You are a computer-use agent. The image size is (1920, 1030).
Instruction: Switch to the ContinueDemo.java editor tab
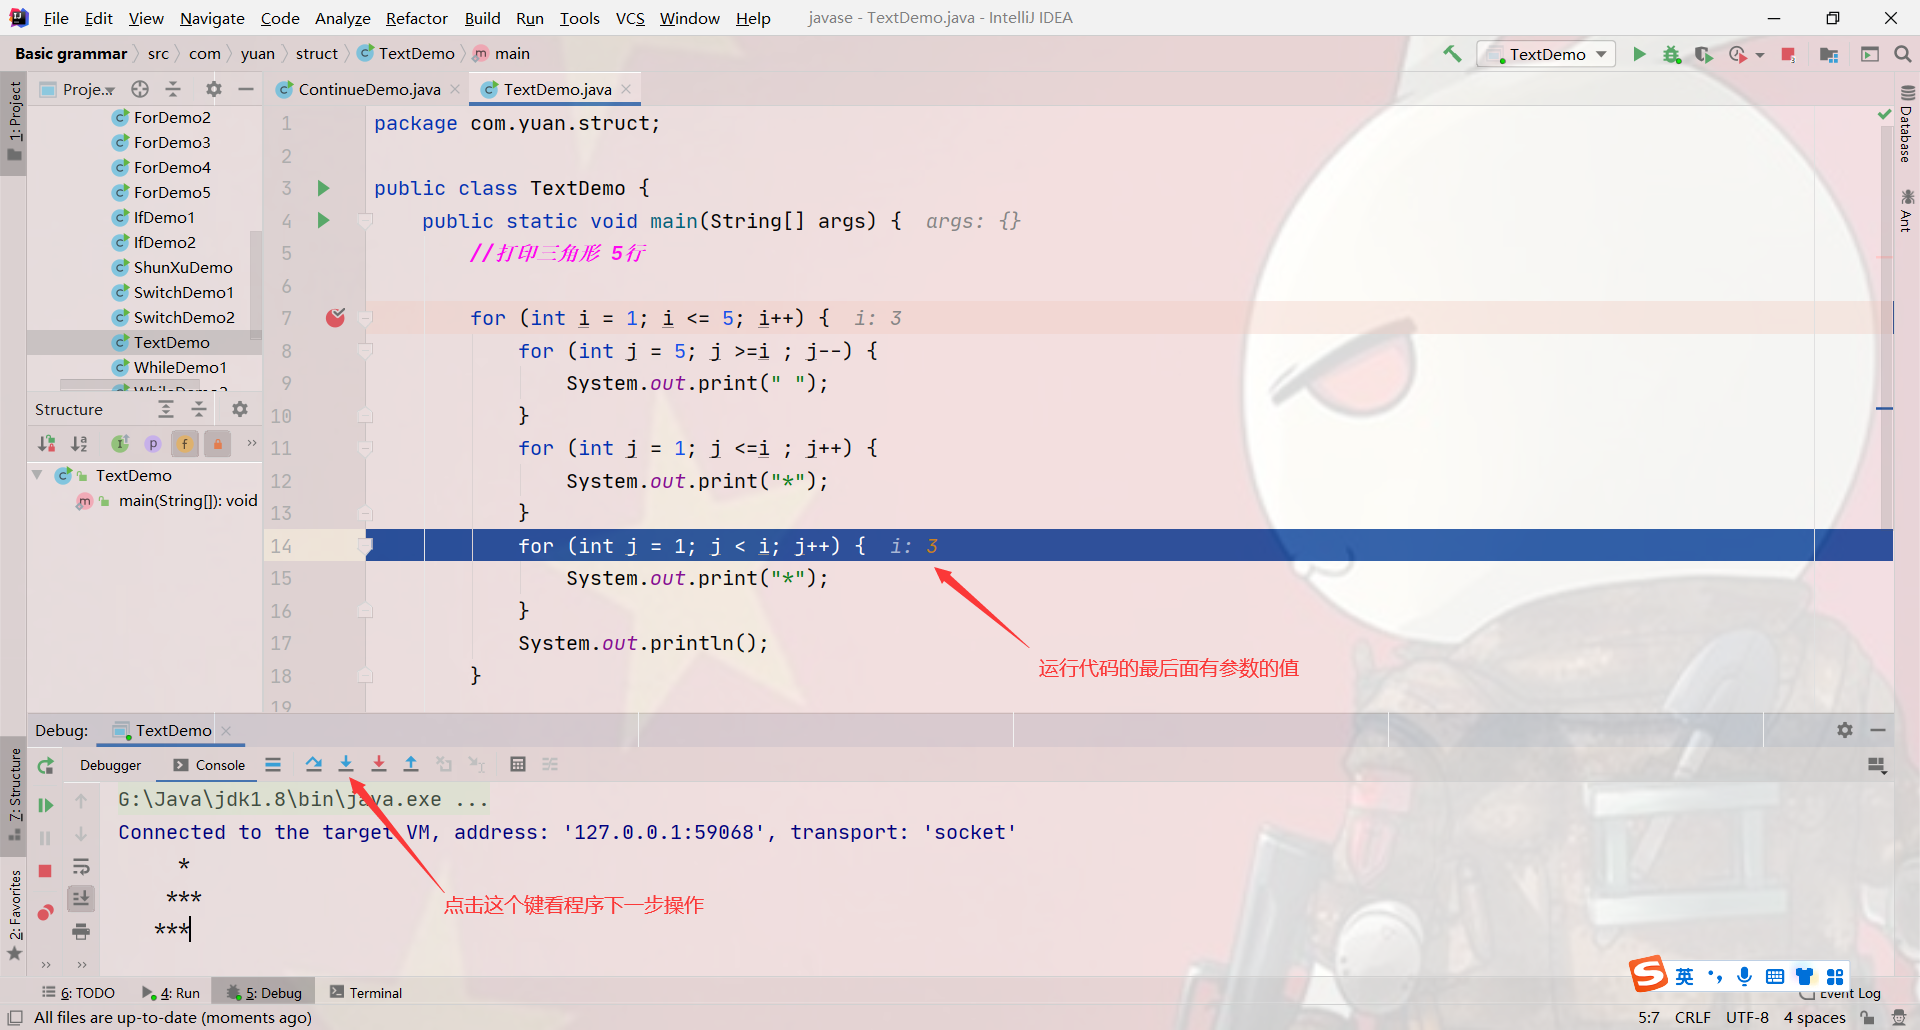(369, 89)
